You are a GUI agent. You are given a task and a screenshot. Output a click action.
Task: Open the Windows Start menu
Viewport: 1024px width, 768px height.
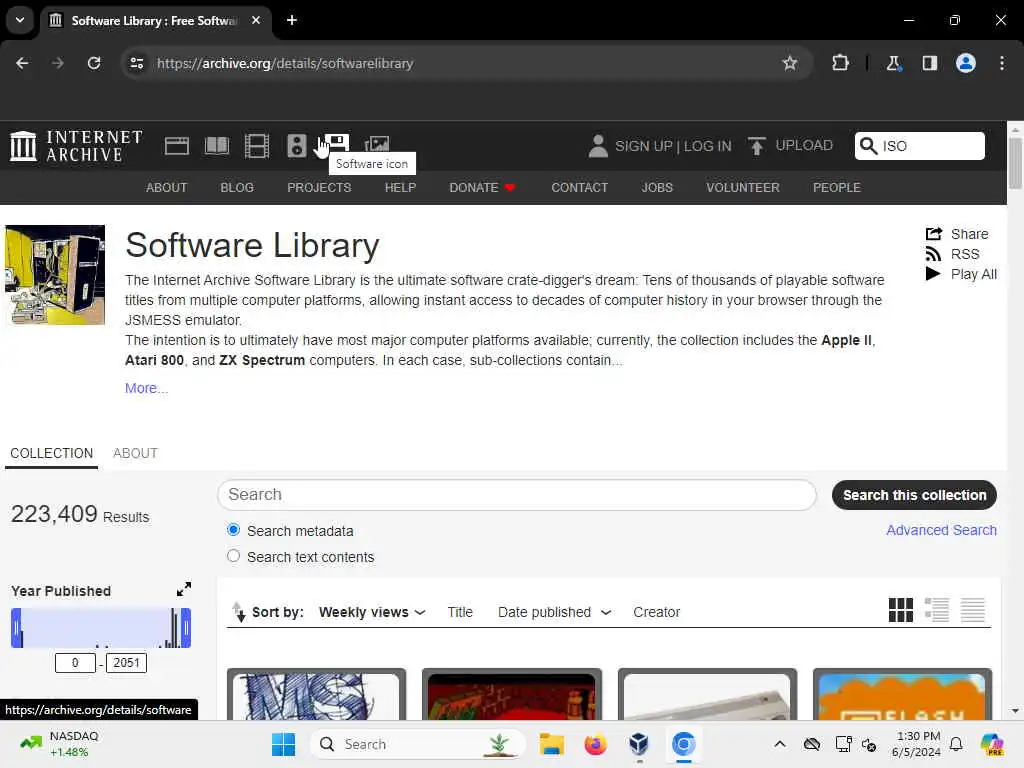point(283,744)
